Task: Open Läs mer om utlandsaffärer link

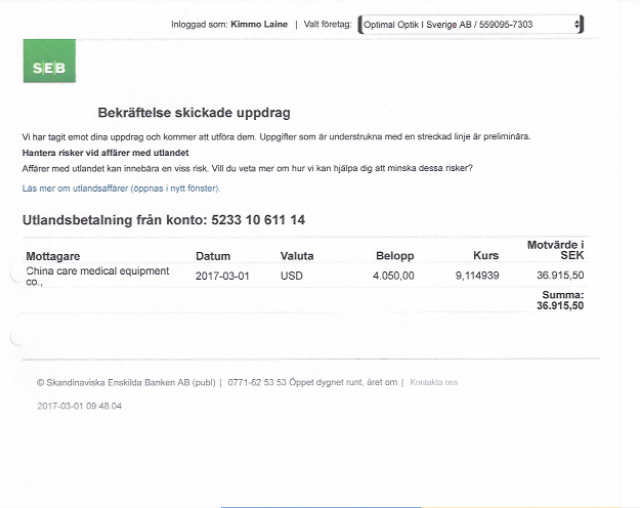Action: (x=120, y=188)
